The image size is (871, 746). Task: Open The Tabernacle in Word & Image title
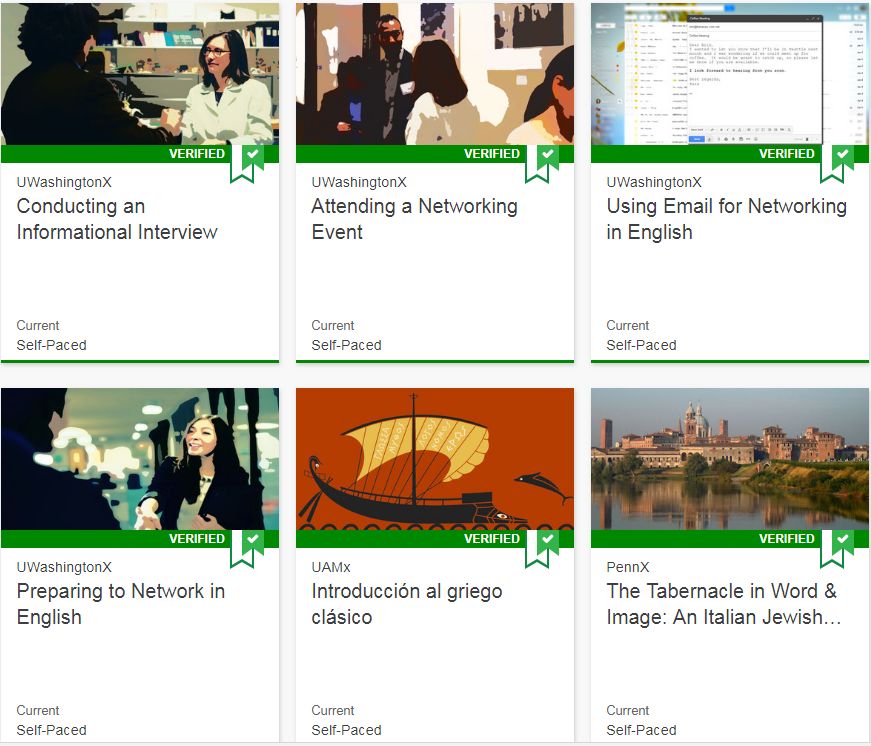(x=723, y=604)
